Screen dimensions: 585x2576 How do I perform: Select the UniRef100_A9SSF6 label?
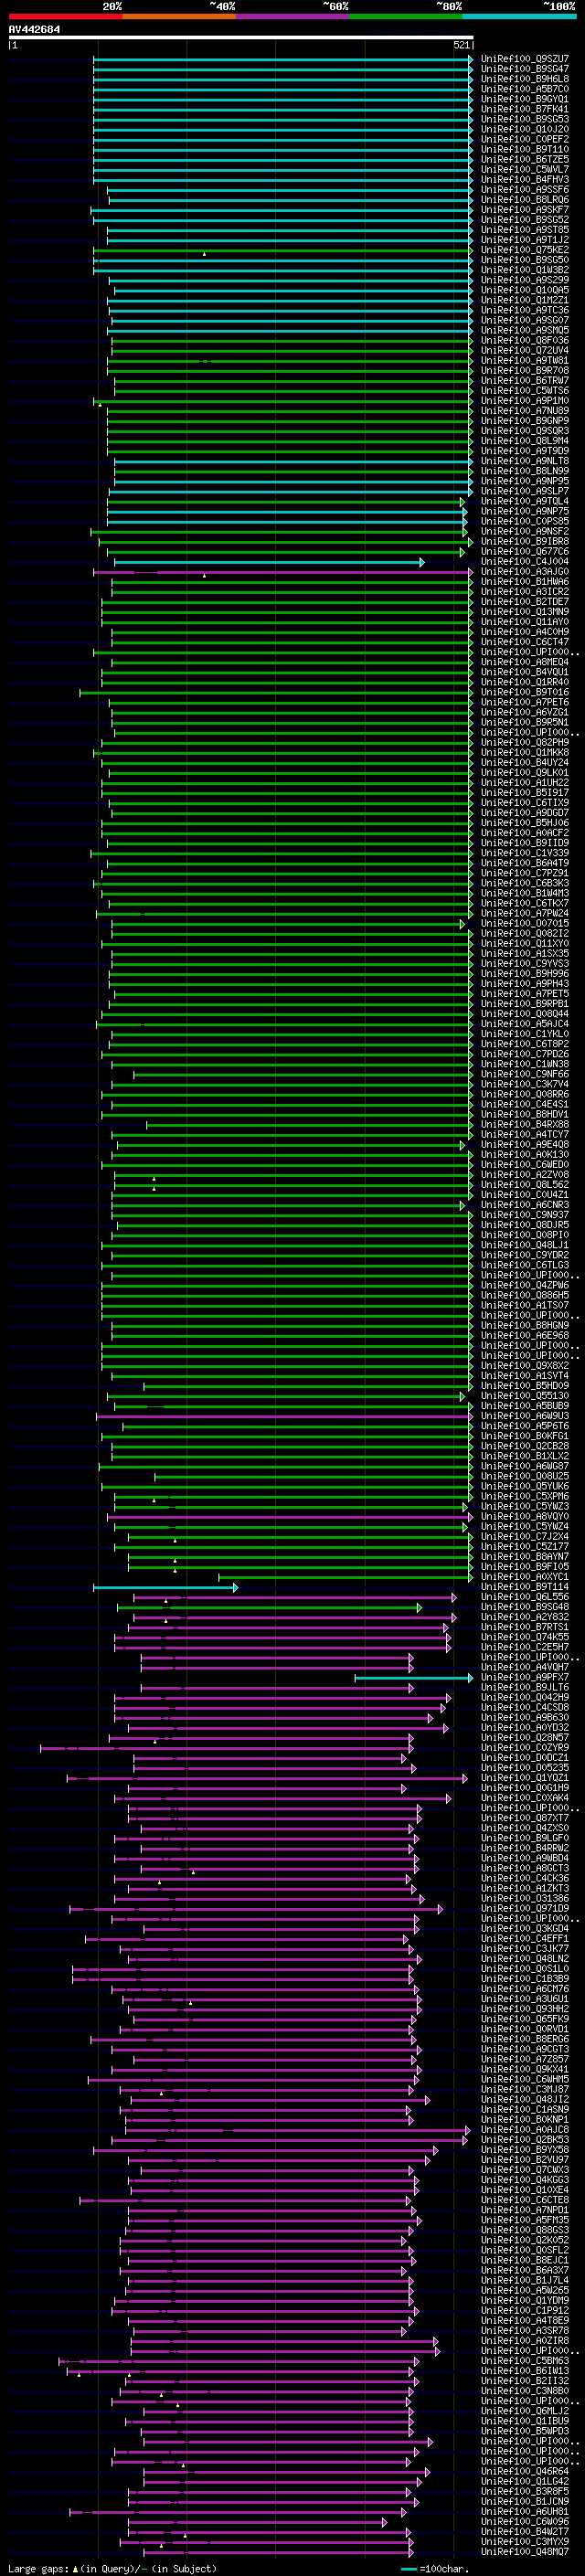coord(524,189)
